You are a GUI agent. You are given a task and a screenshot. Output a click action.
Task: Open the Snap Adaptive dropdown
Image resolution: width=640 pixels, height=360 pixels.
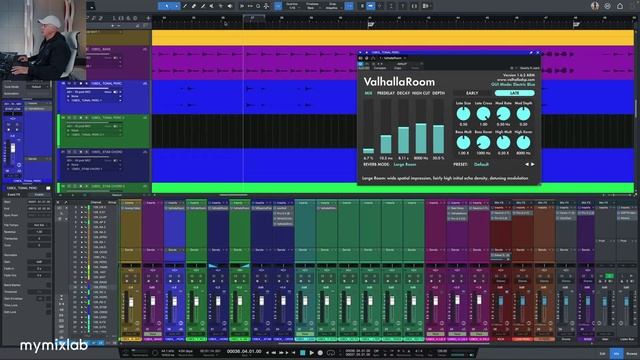[332, 6]
